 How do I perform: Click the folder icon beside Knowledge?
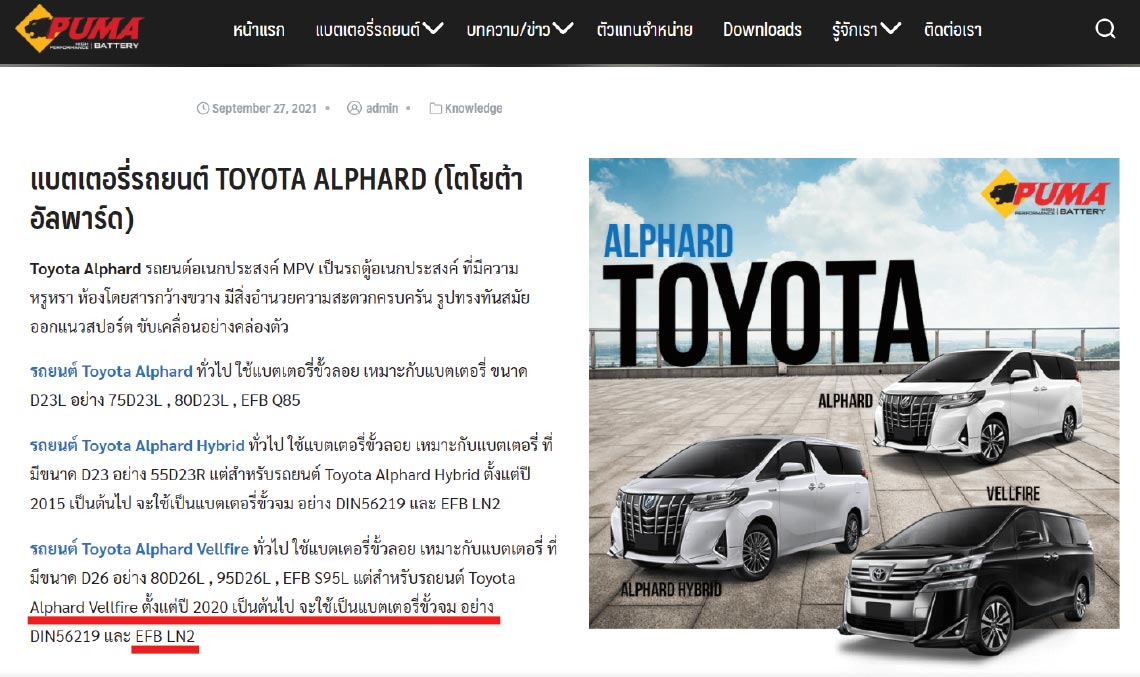(435, 108)
